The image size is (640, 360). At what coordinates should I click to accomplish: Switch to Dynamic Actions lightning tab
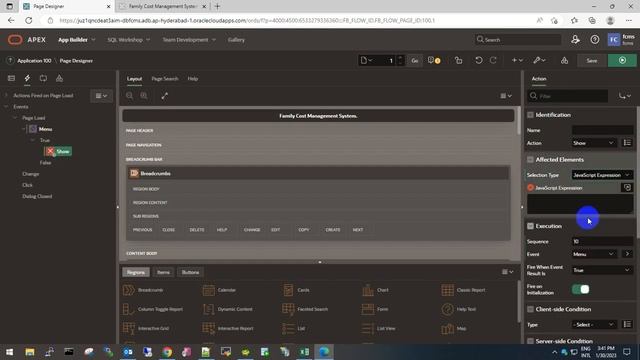click(x=27, y=78)
